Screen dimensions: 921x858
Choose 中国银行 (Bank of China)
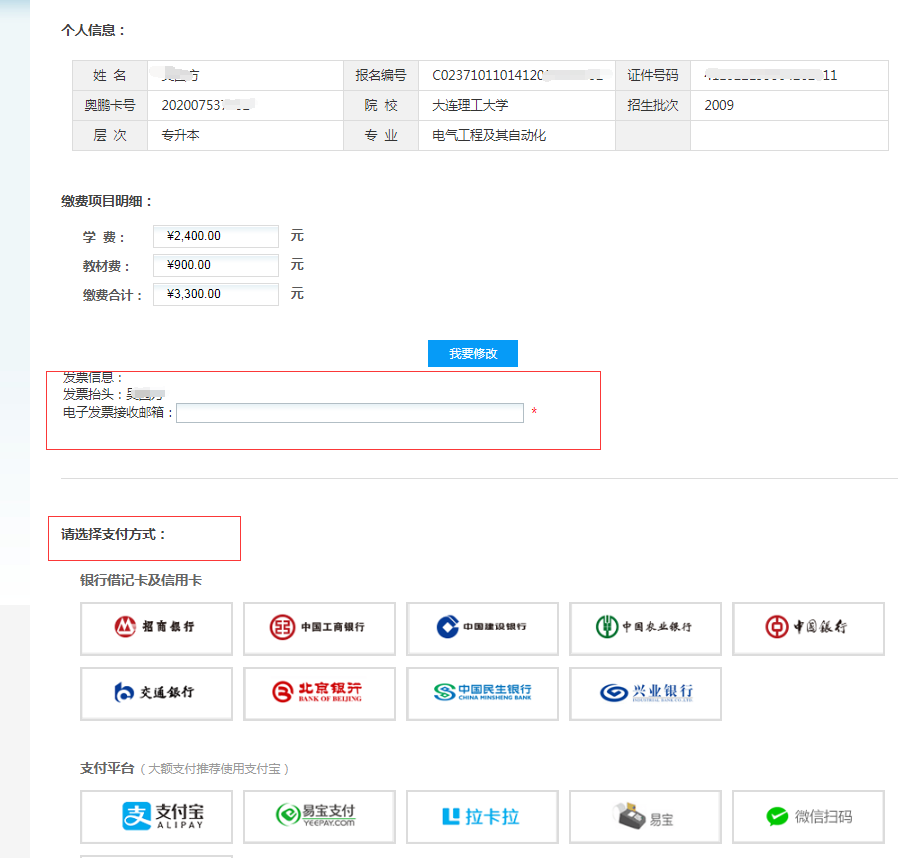click(x=808, y=628)
